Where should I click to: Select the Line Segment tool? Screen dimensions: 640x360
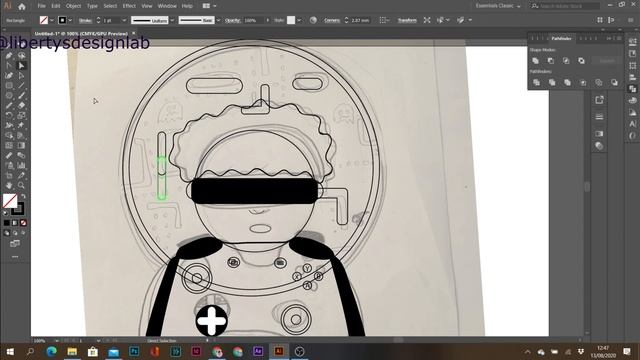tap(21, 86)
